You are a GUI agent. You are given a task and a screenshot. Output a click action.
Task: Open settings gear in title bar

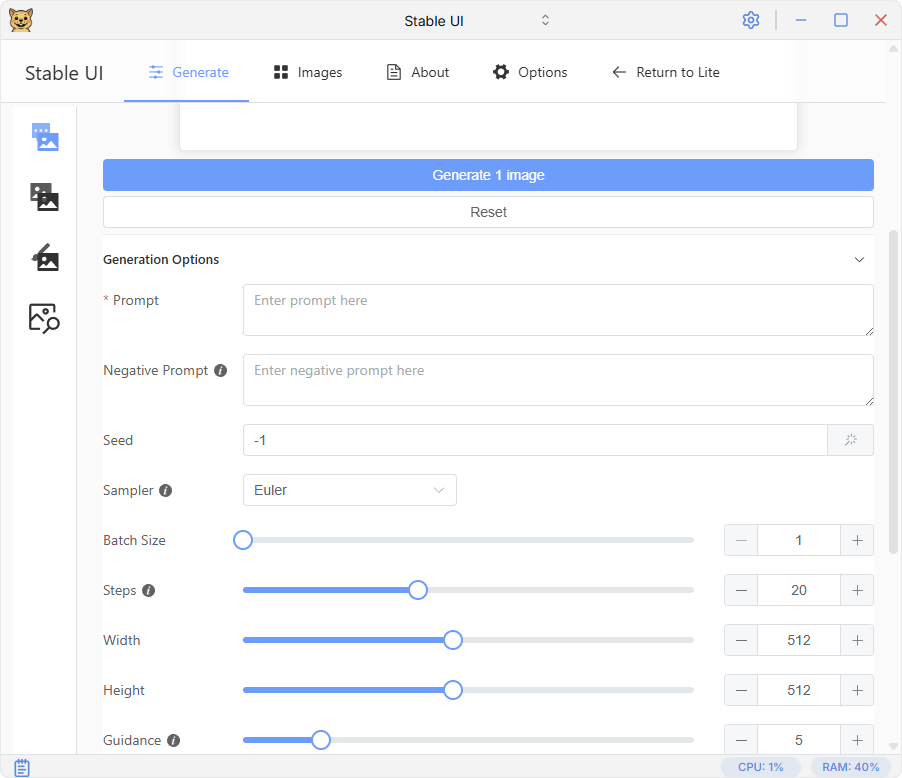point(751,20)
